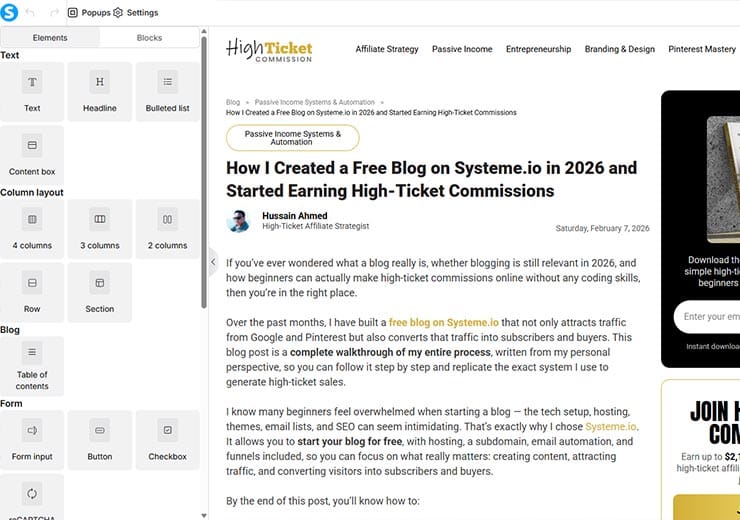Click the Column layout section heading
Image resolution: width=740 pixels, height=520 pixels.
[32, 193]
